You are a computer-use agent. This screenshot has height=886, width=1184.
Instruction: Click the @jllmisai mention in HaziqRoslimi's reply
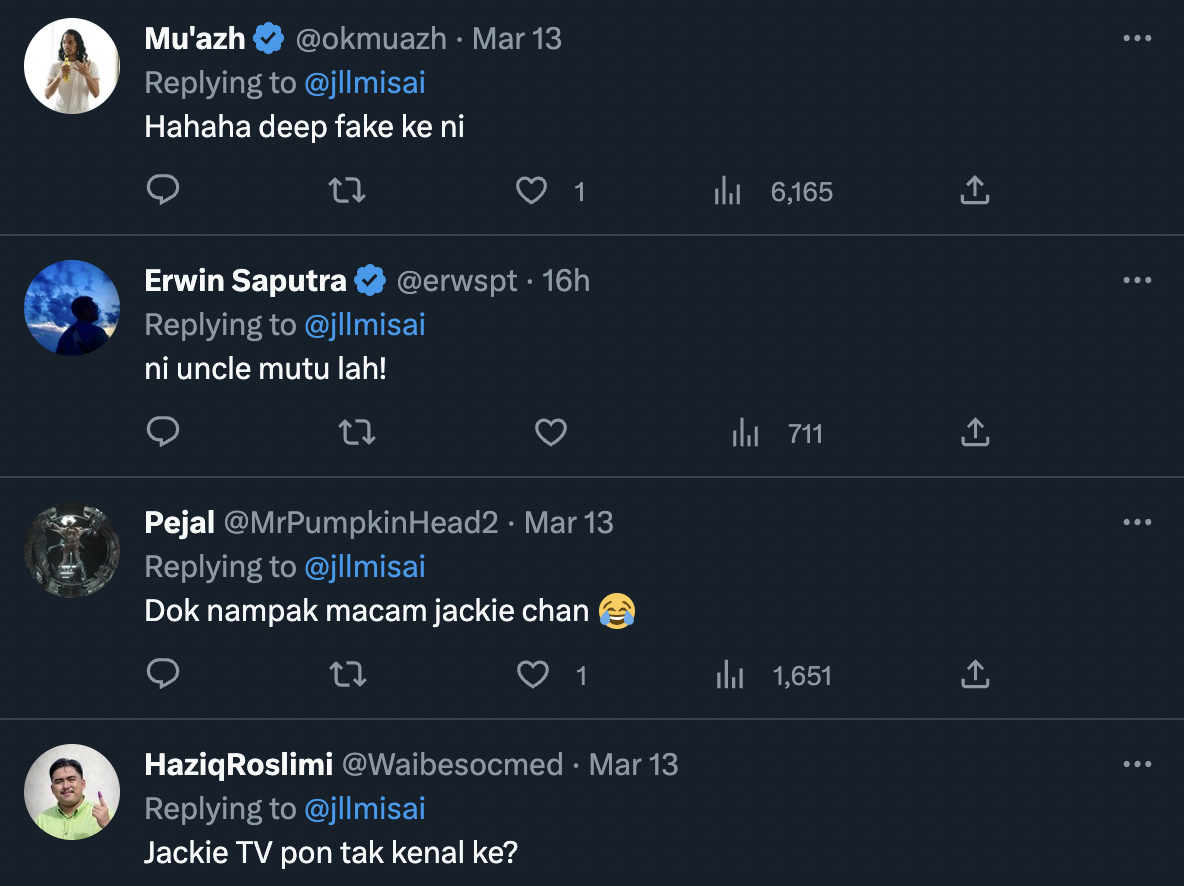click(365, 809)
